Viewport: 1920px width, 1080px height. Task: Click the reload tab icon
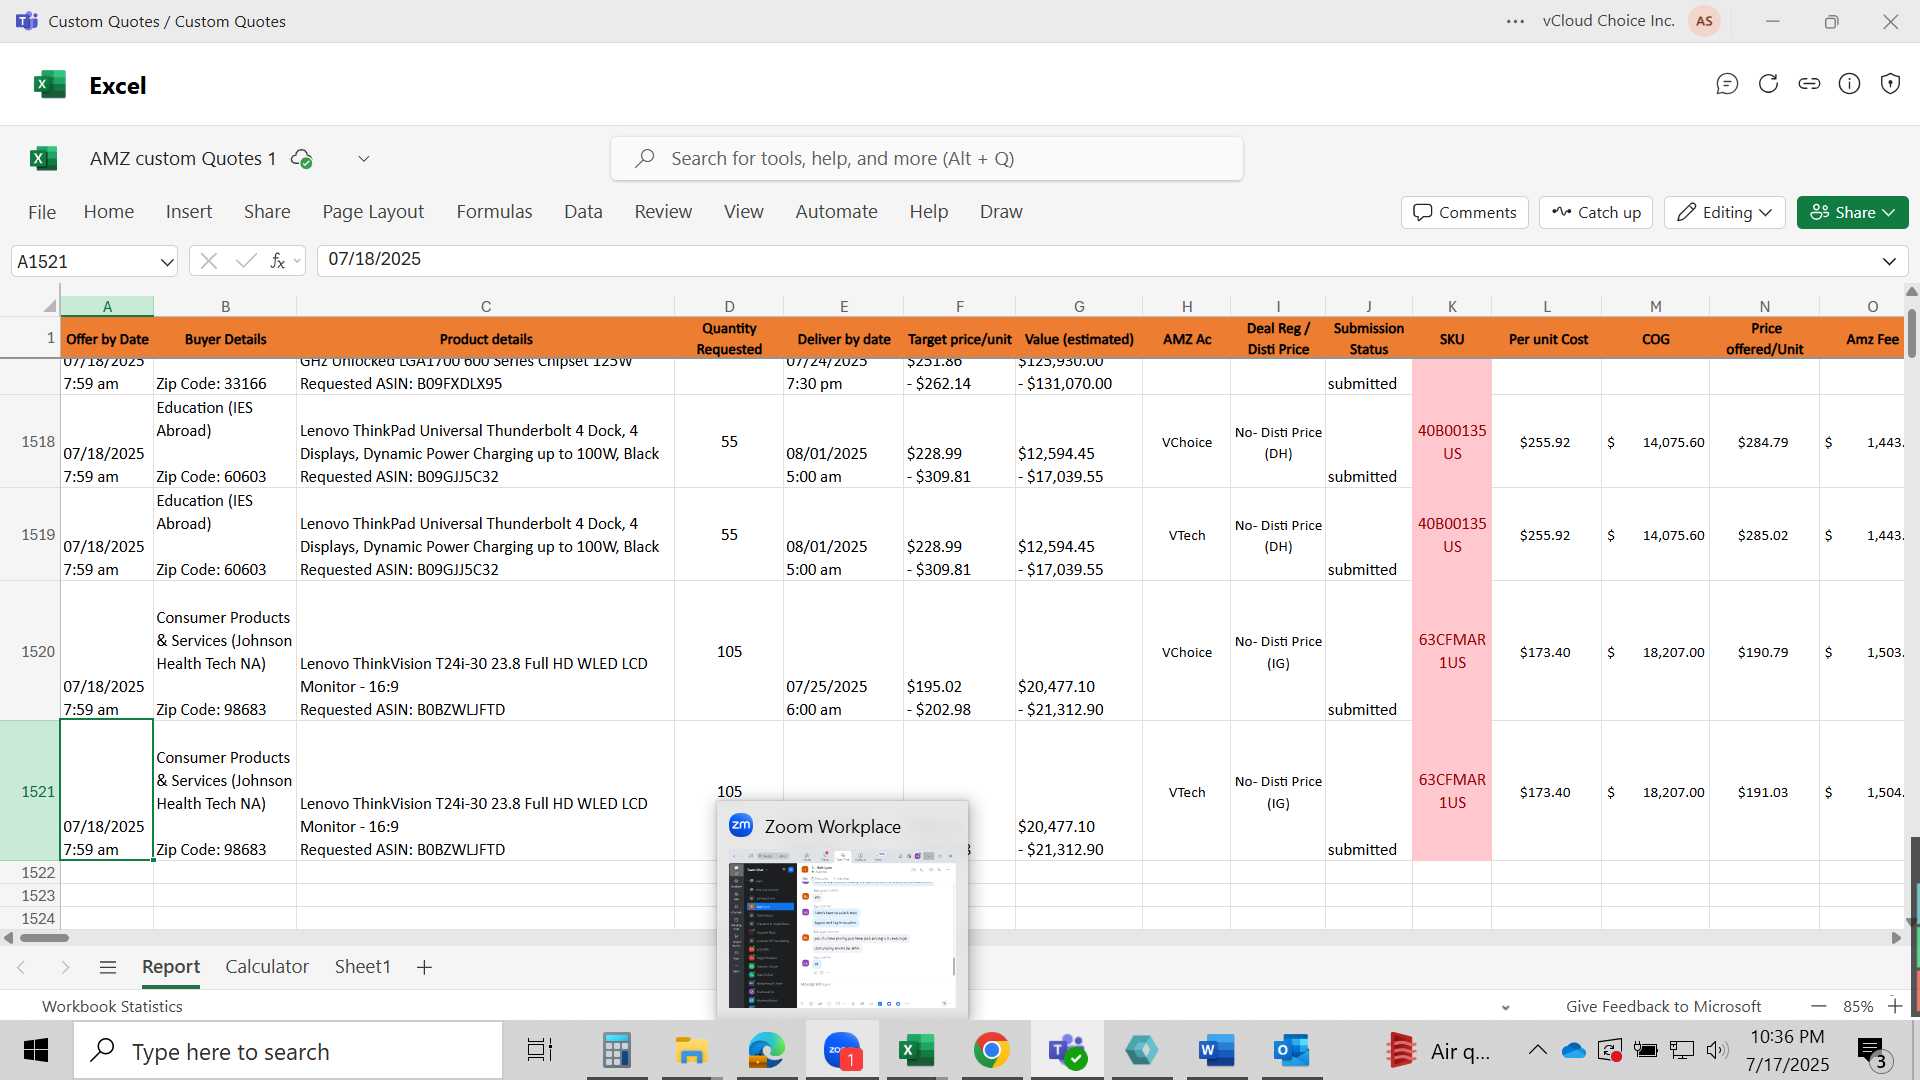1768,84
